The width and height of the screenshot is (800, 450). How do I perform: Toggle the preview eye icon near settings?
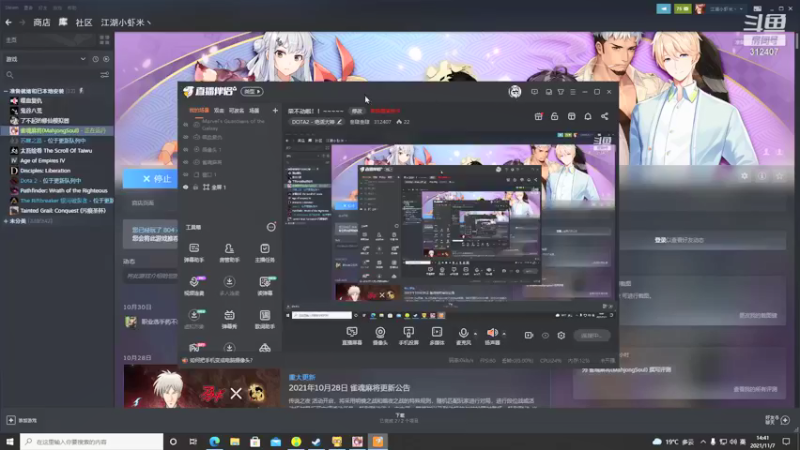pyautogui.click(x=545, y=336)
